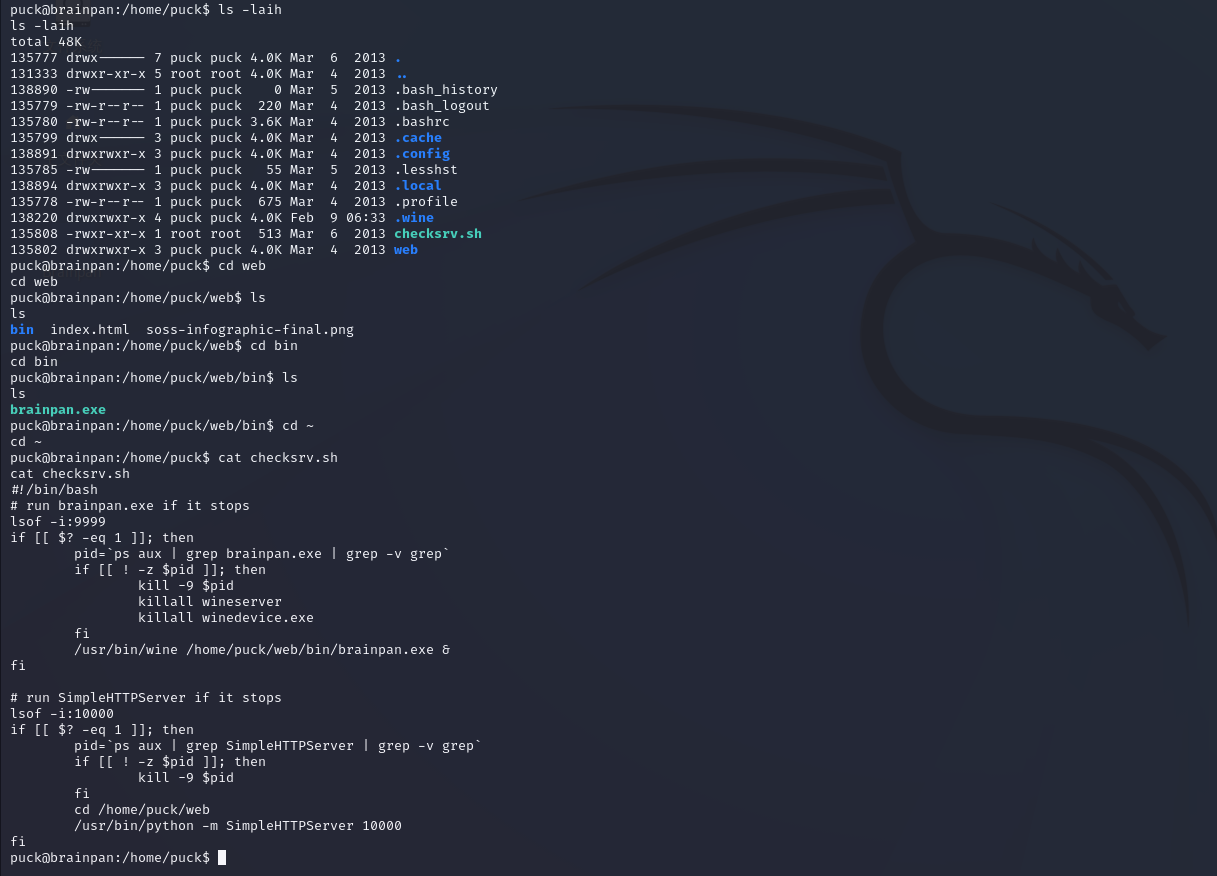
Task: Click the green checksrv.sh filename in the listing
Action: [438, 234]
